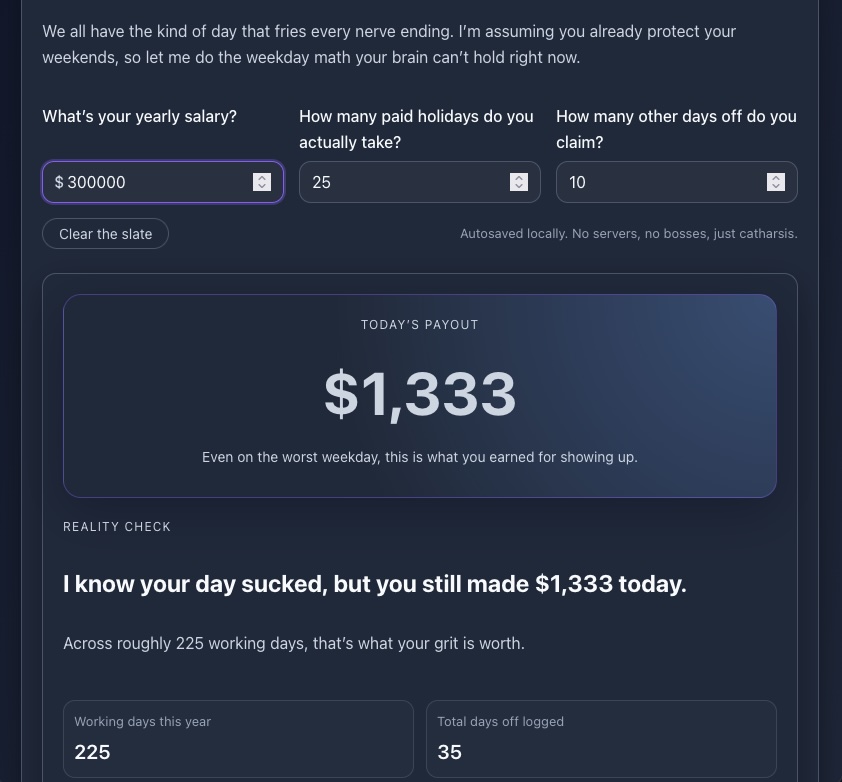The image size is (842, 782).
Task: Increment the other days off value
Action: (775, 178)
